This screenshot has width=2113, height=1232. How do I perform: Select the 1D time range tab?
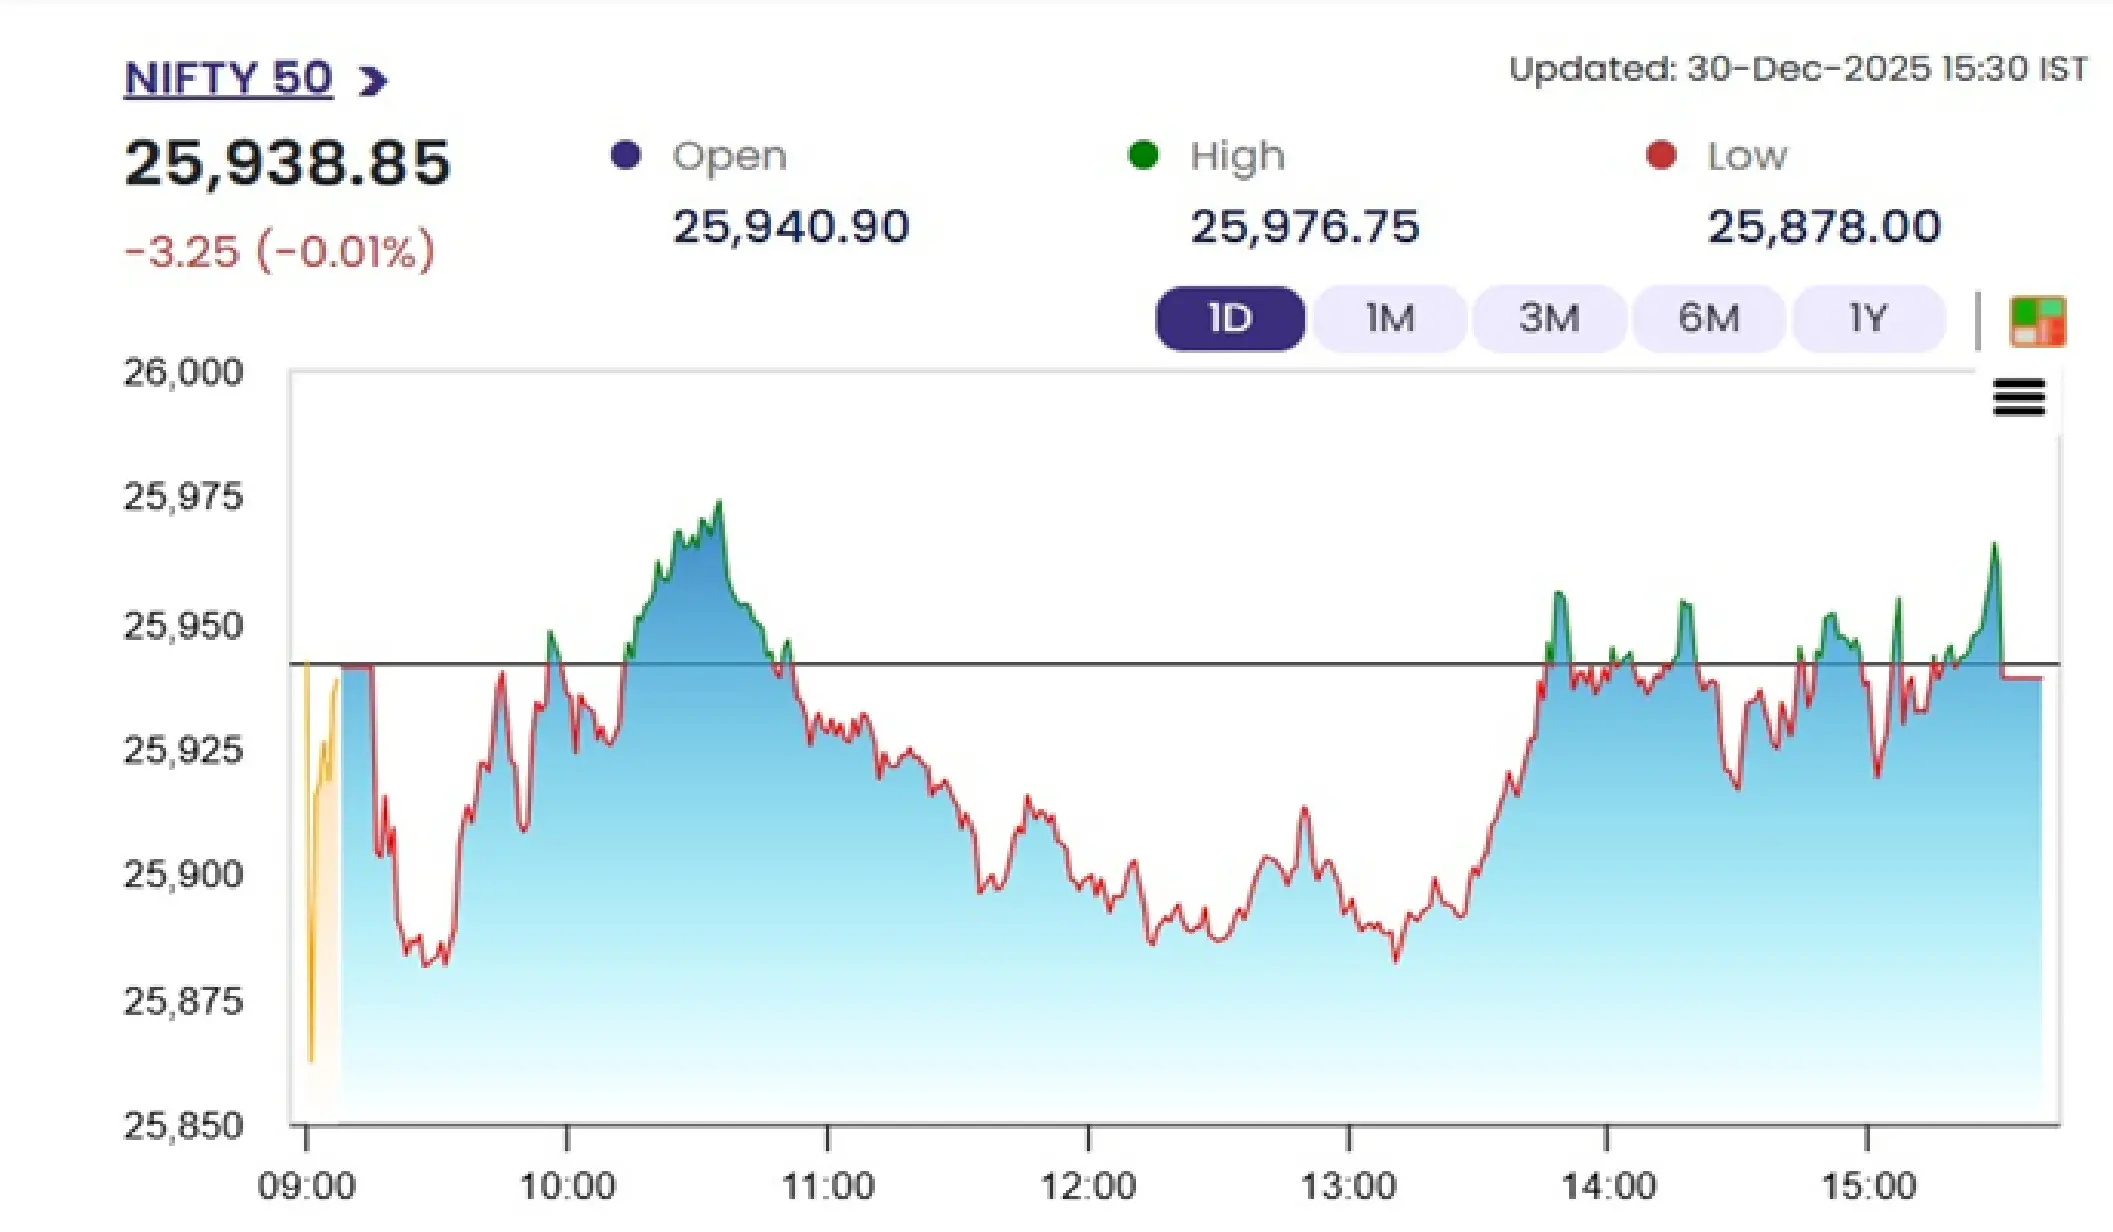pos(1230,319)
